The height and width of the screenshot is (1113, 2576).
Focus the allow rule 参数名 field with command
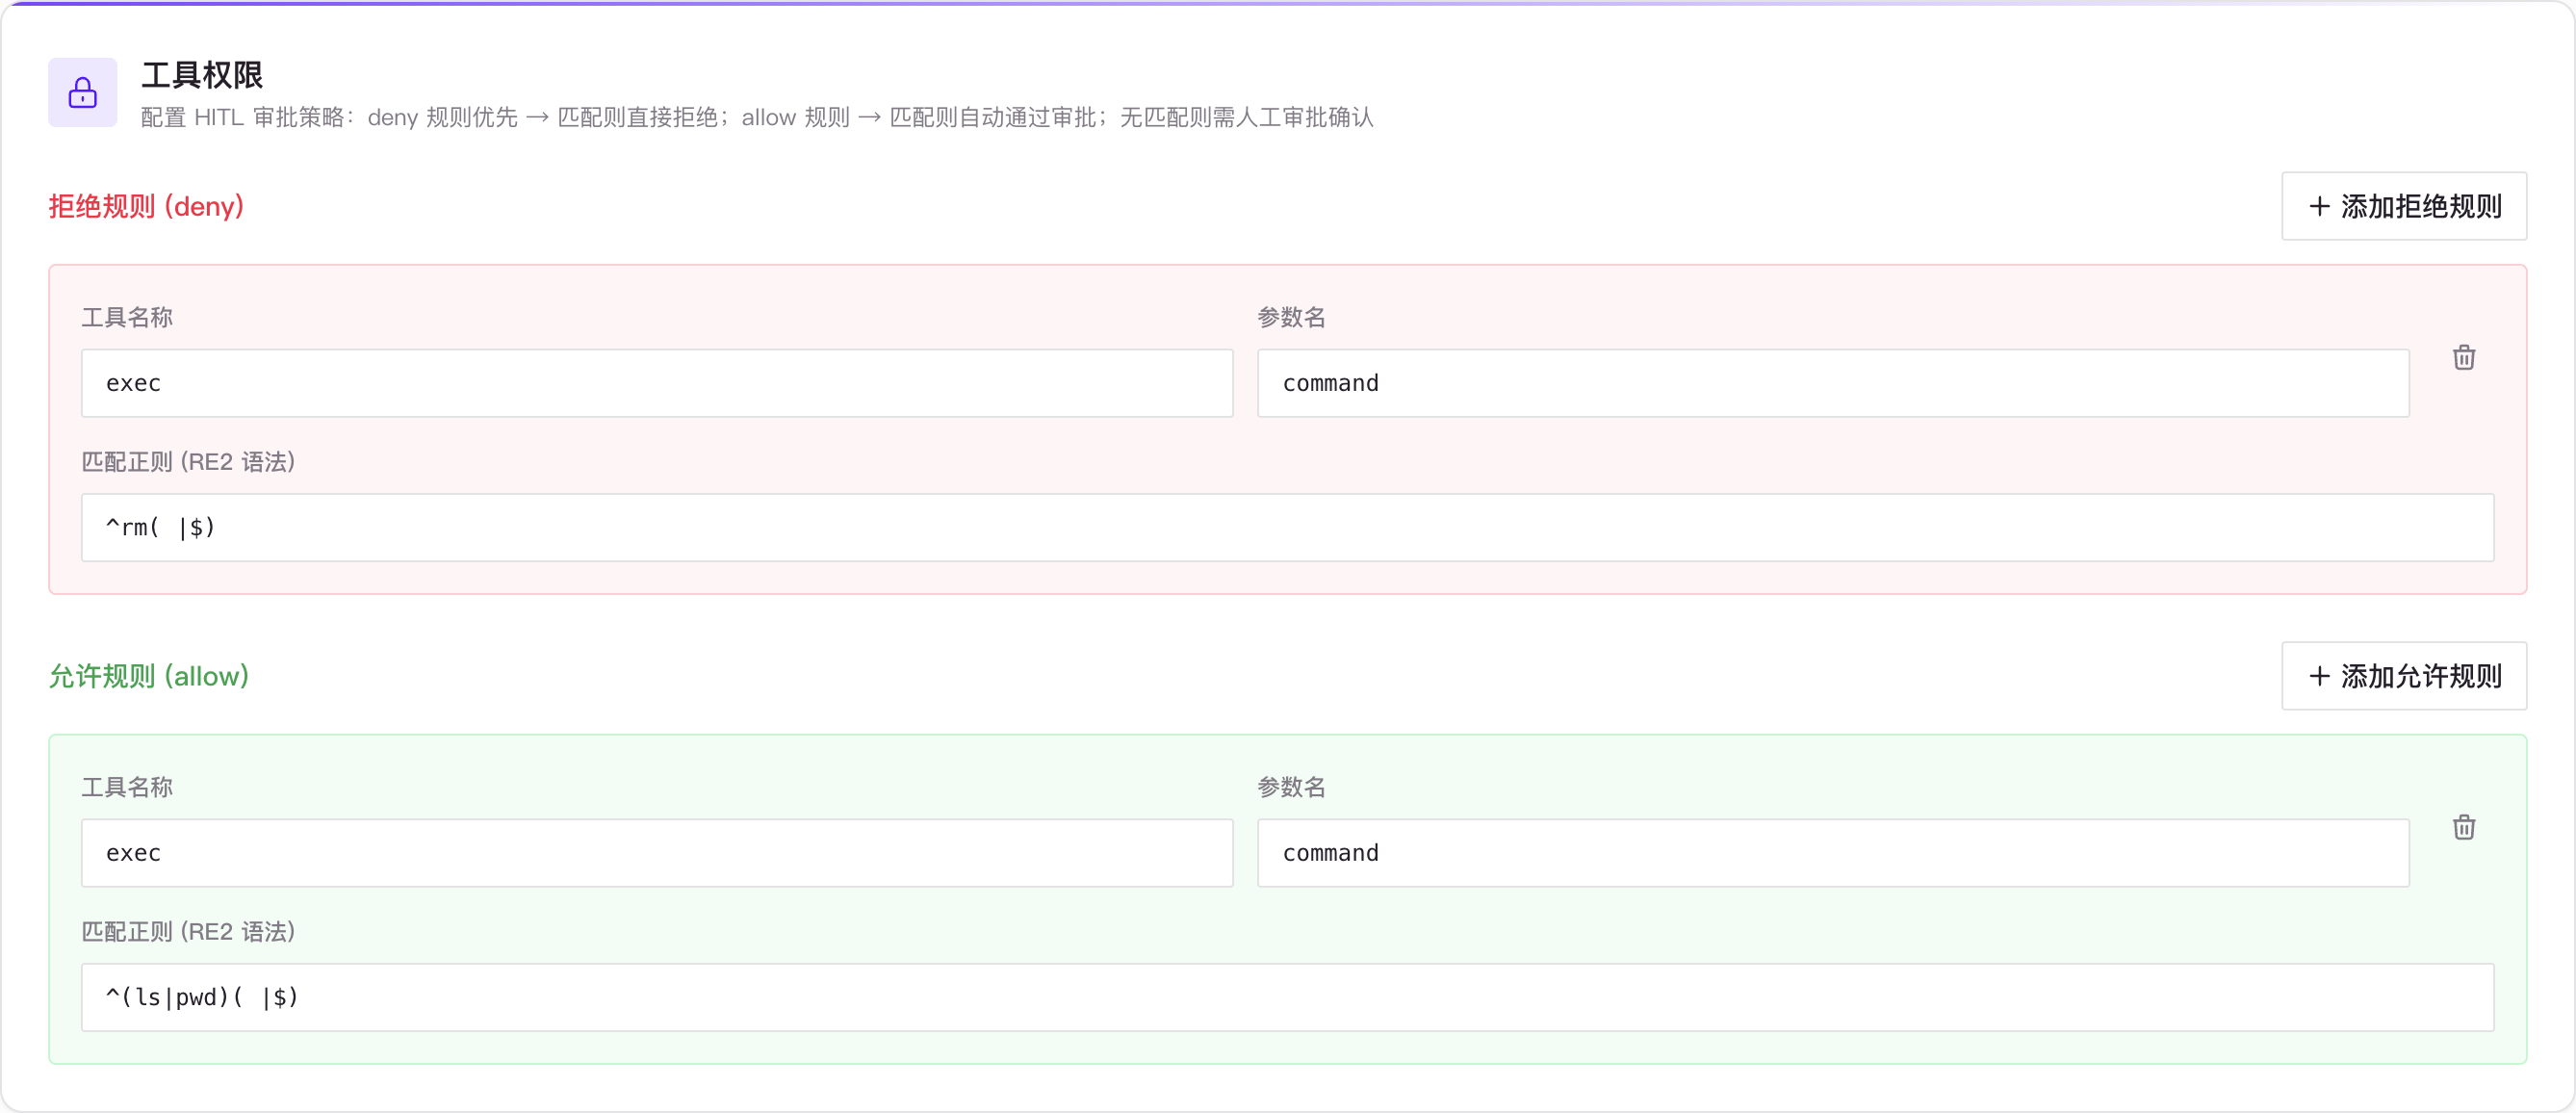[x=1832, y=853]
